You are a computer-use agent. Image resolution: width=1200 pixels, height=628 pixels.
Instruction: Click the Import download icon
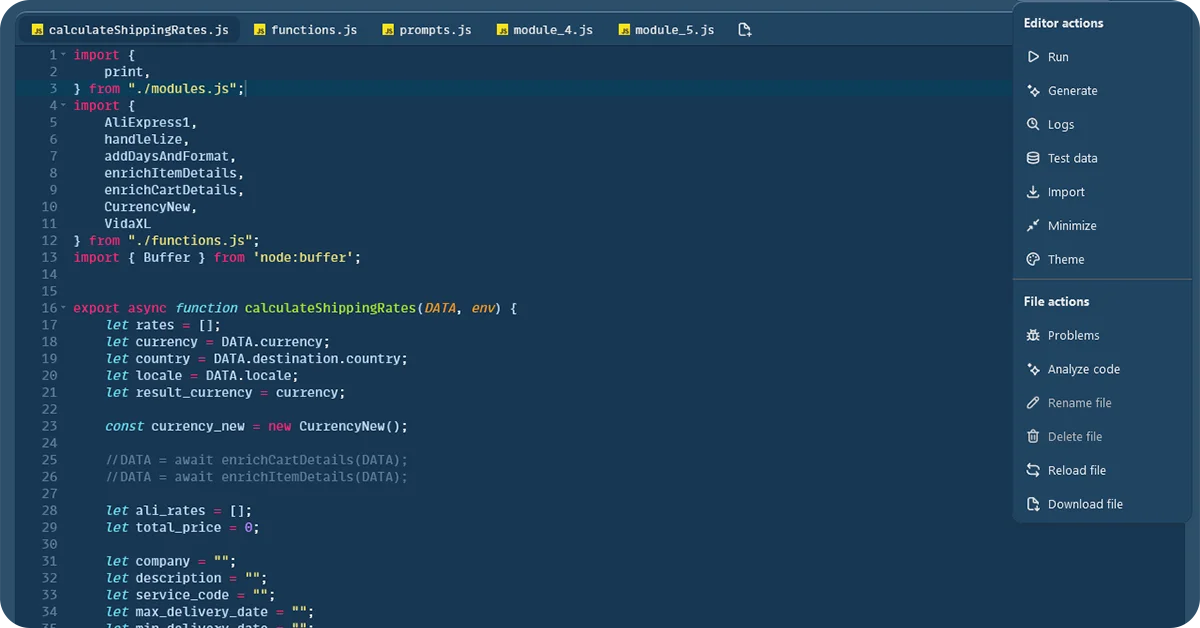[1033, 192]
